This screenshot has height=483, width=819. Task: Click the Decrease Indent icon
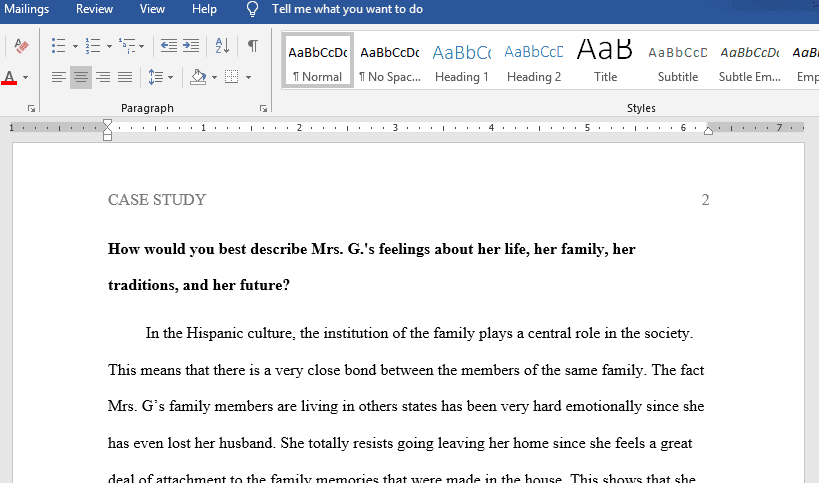point(168,46)
